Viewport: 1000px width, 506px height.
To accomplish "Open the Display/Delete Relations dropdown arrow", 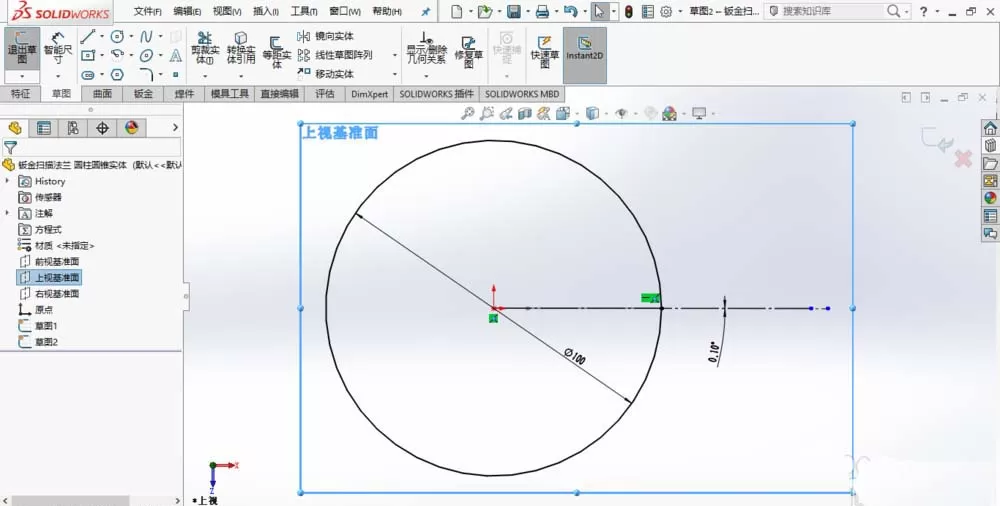I will pyautogui.click(x=426, y=75).
